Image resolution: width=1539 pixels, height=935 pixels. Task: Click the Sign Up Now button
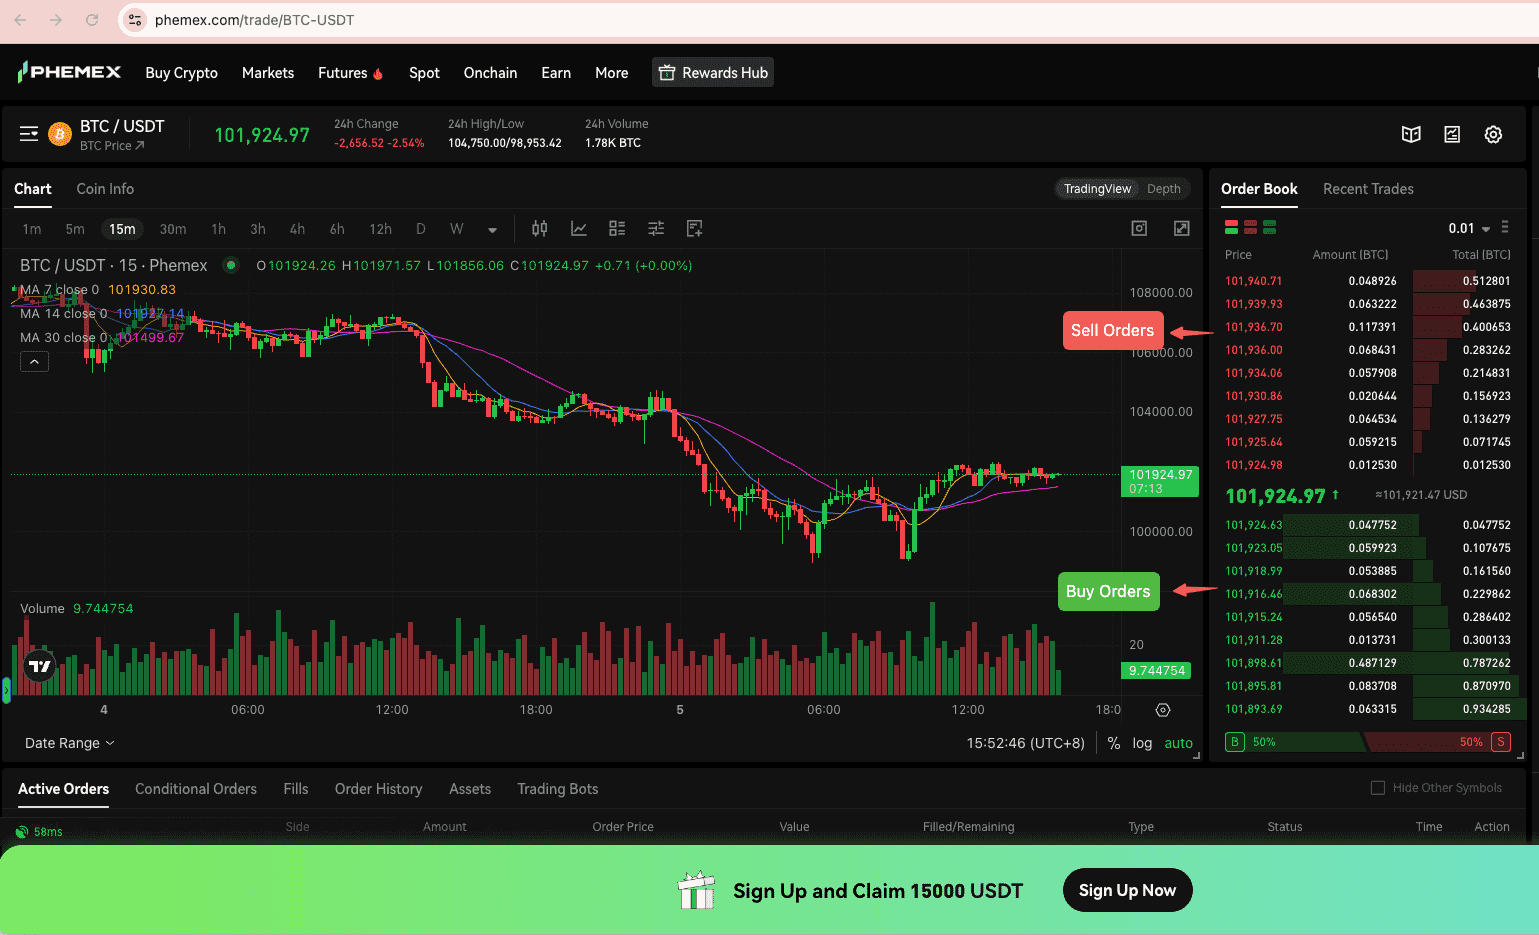pos(1127,890)
